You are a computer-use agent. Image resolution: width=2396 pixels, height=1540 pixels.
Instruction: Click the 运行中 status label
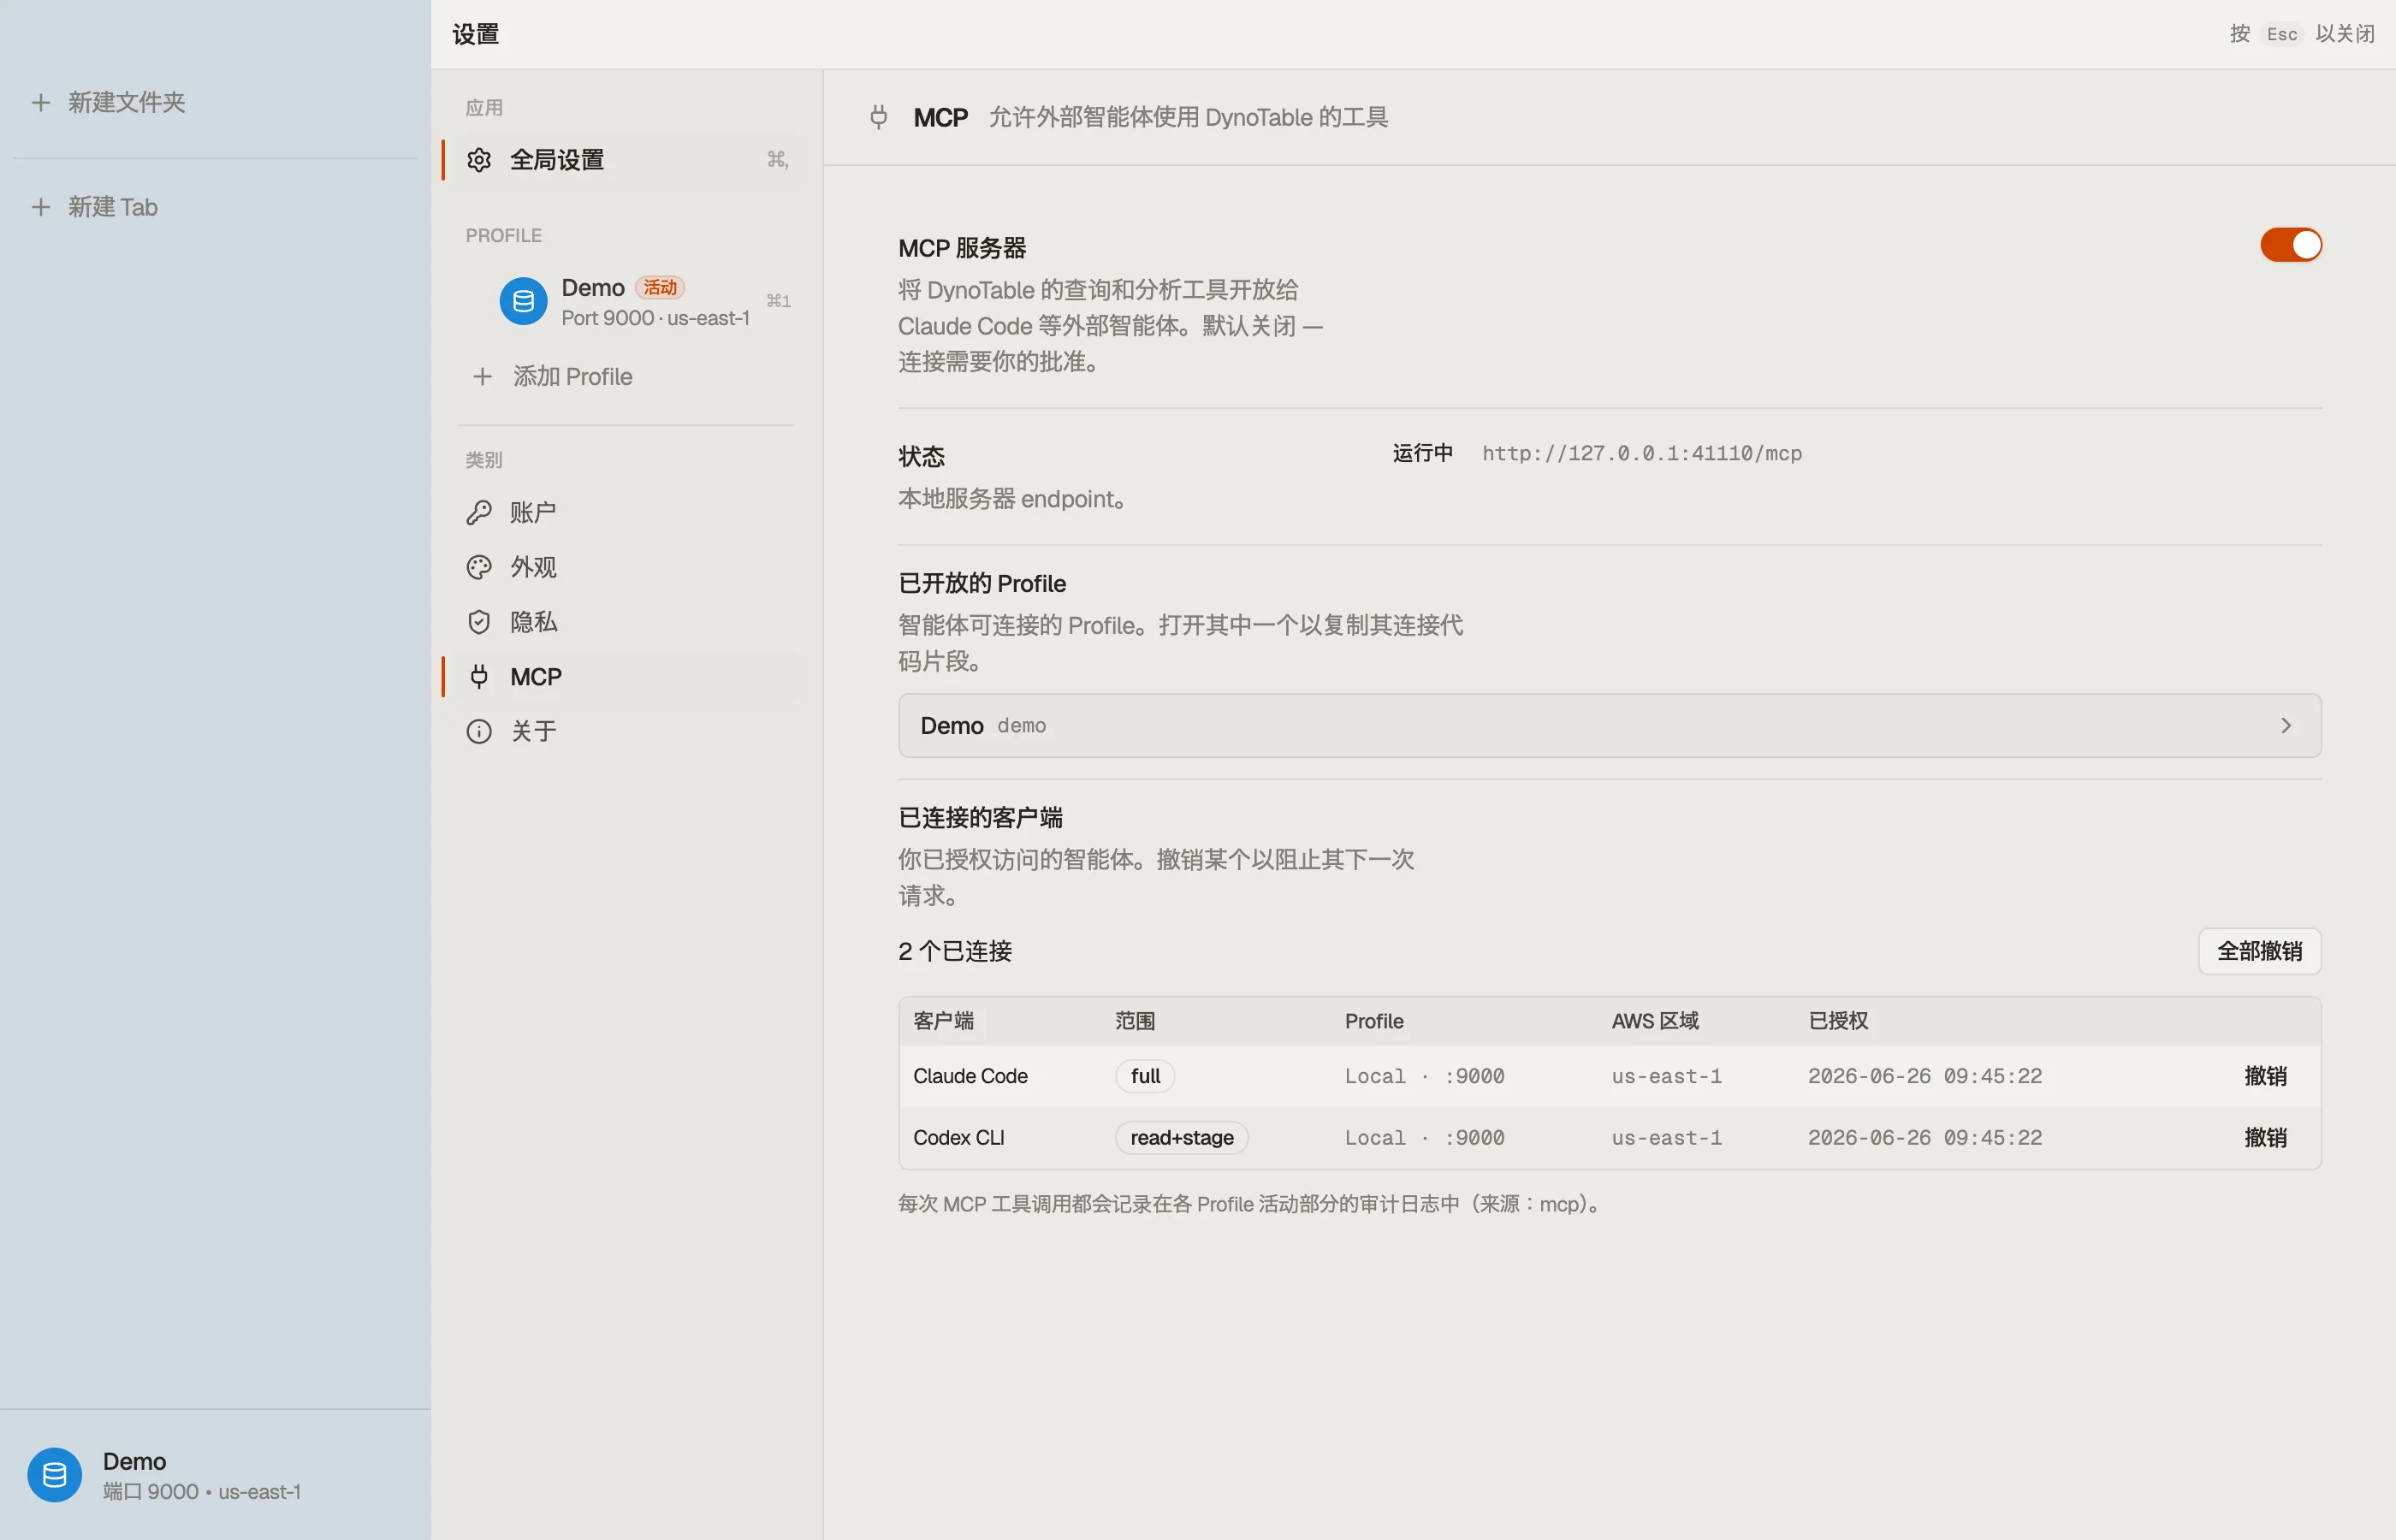pos(1422,454)
